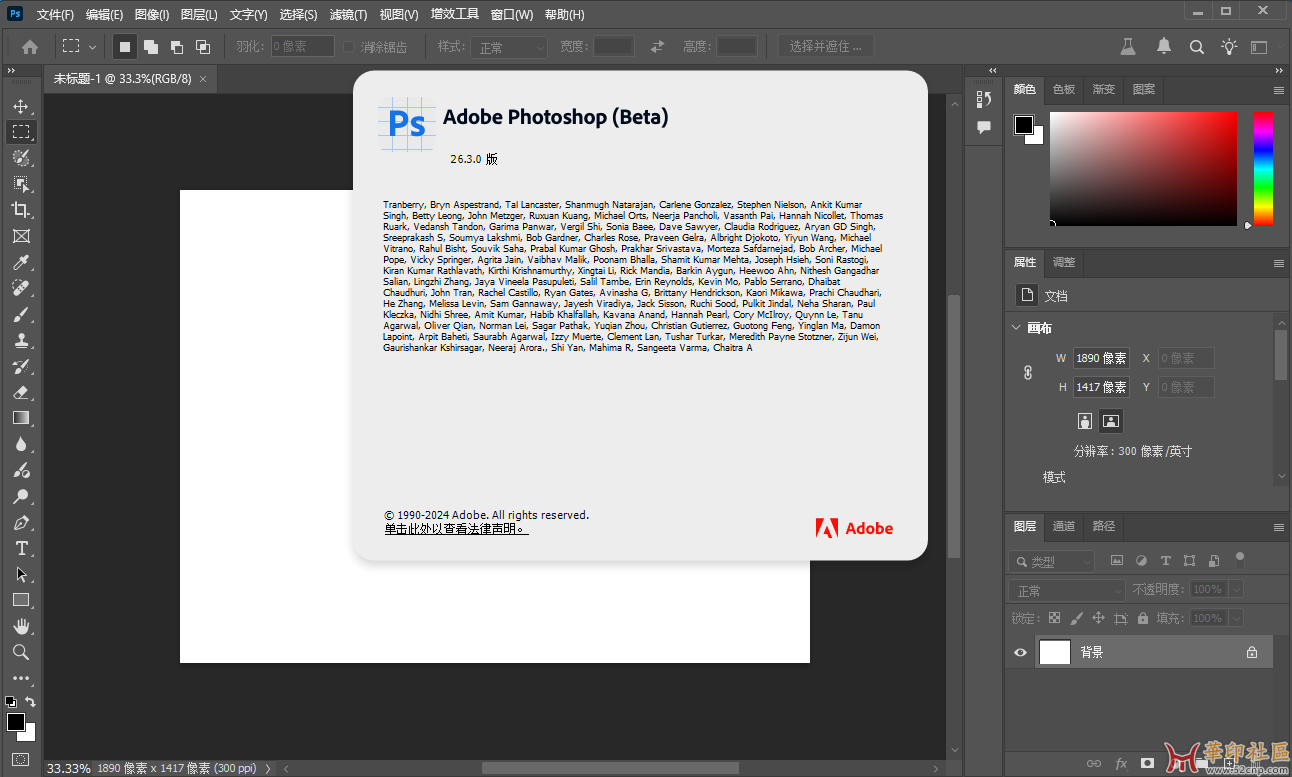Select the Brush tool
Screen dimensions: 1292x777
[21, 314]
